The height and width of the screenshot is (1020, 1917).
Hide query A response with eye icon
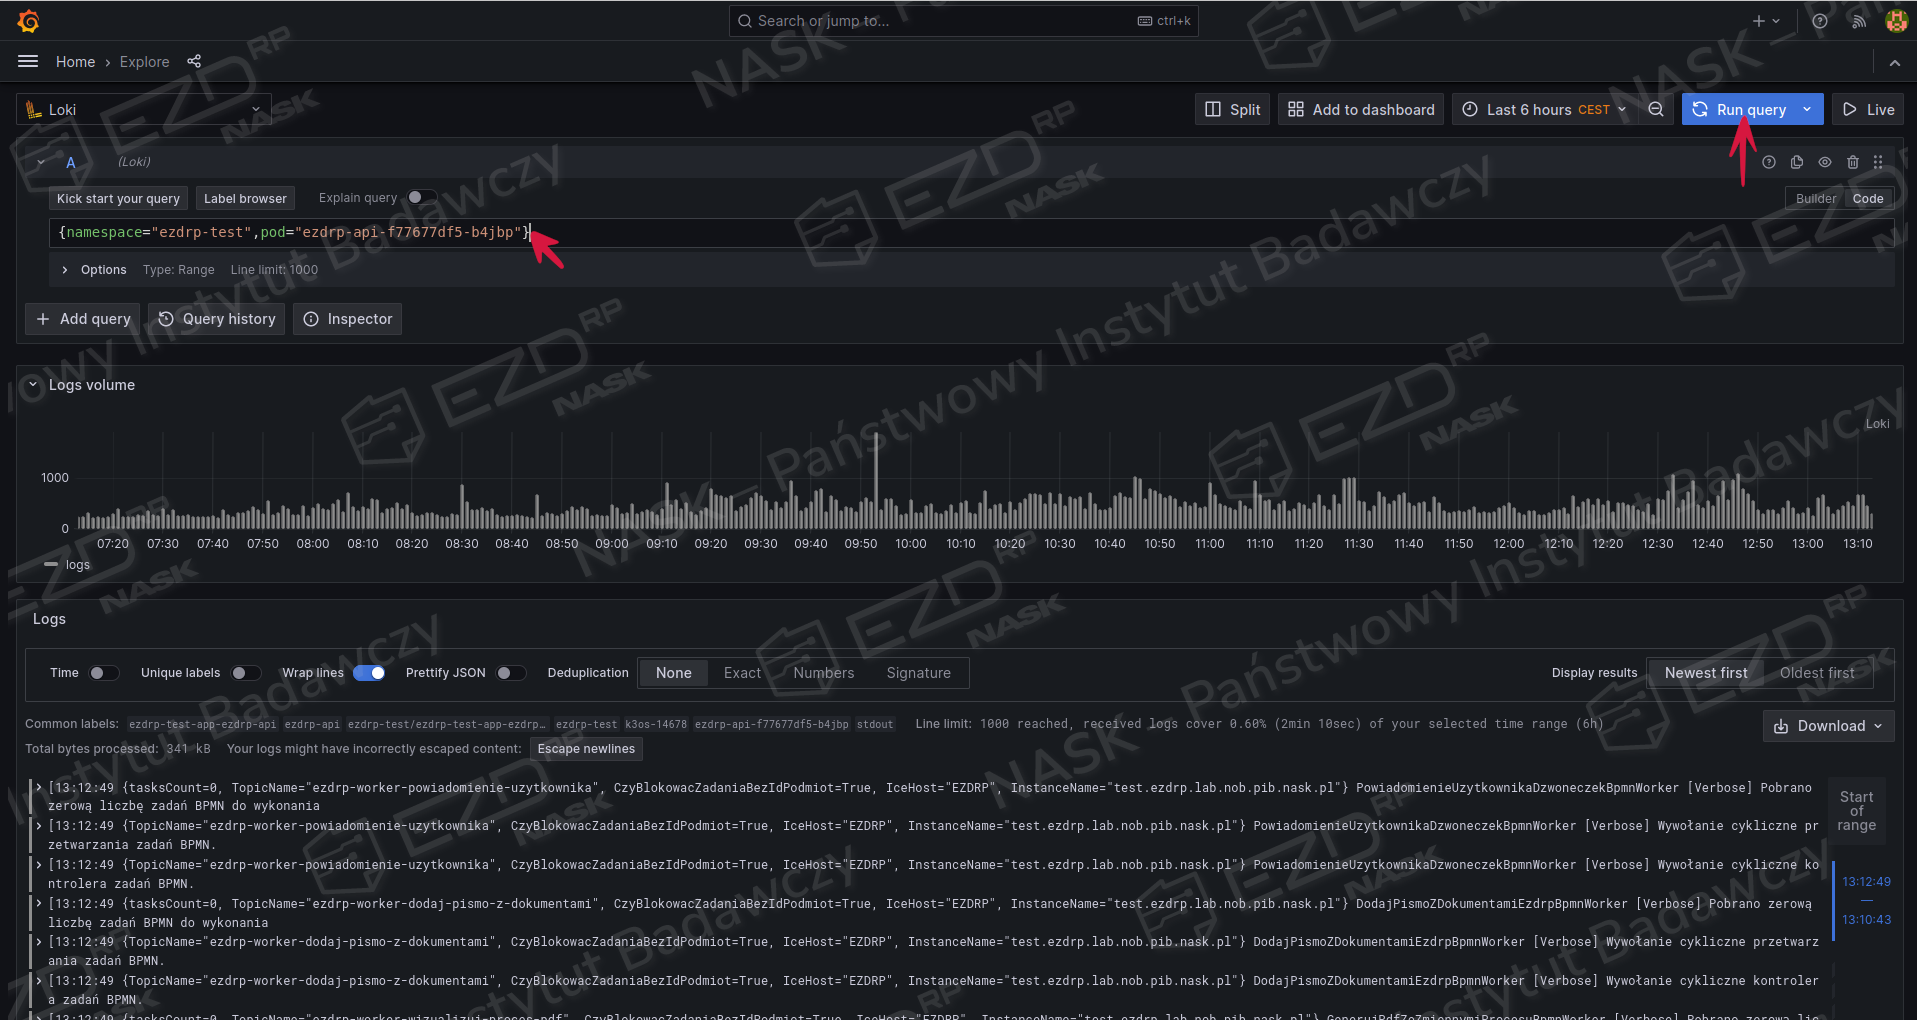(1825, 162)
